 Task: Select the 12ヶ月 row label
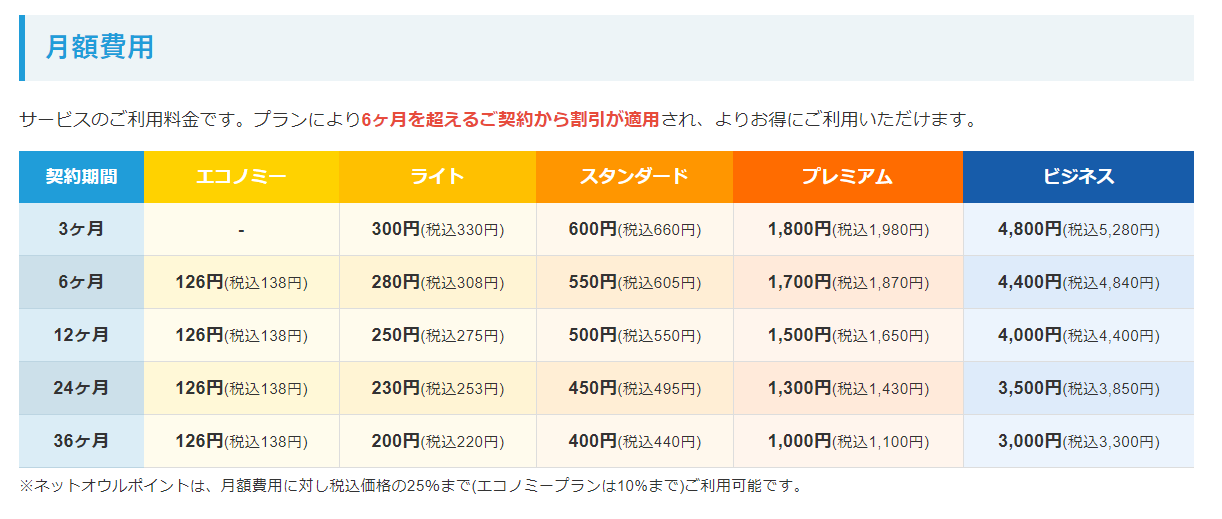coord(81,335)
